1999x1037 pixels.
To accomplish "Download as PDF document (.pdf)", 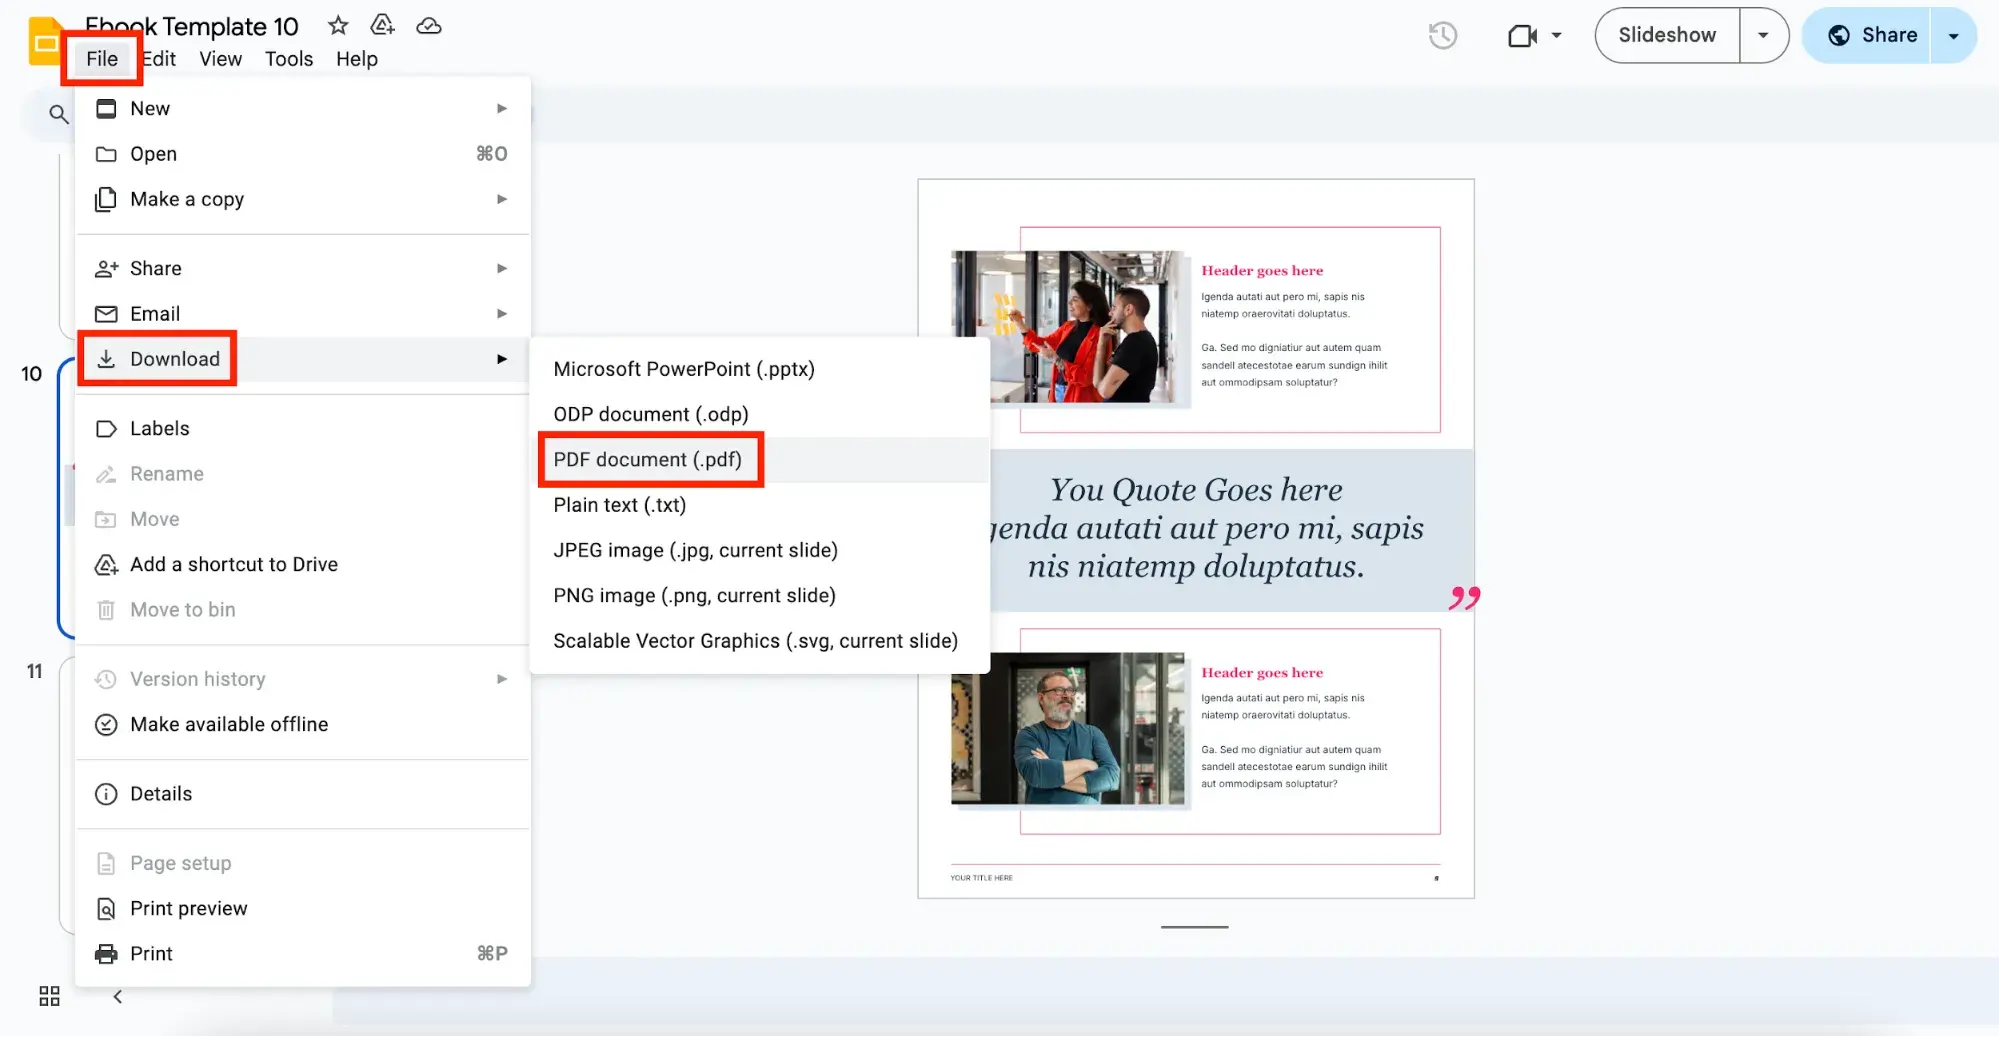I will (x=760, y=460).
